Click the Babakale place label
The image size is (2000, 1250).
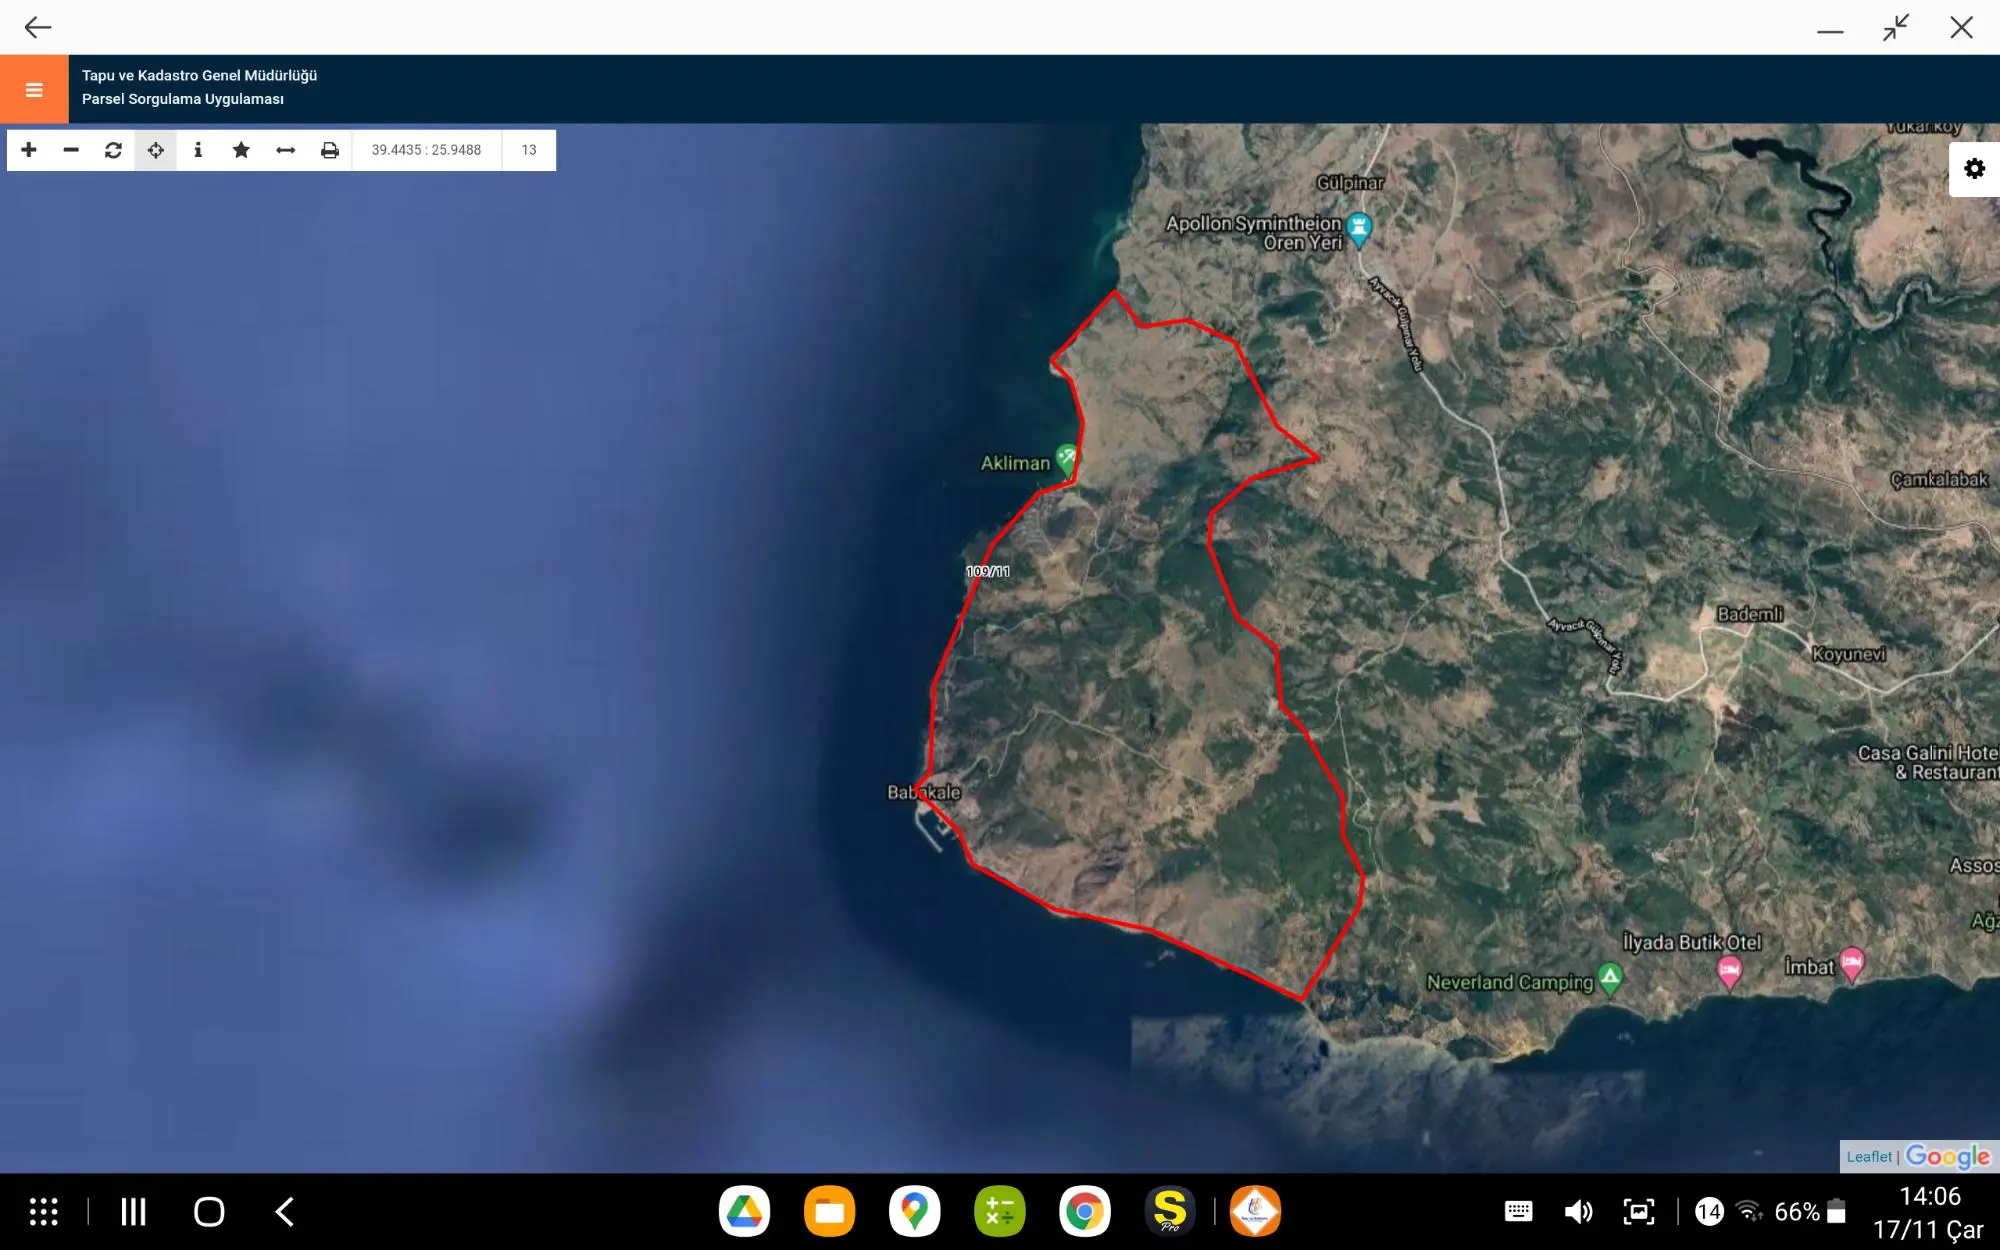click(924, 792)
